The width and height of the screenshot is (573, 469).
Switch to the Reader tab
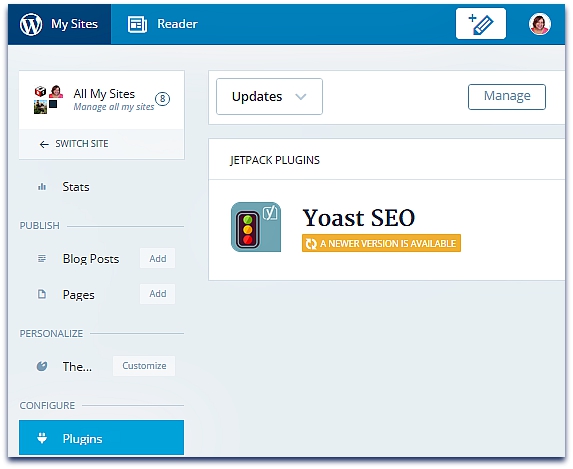click(163, 24)
